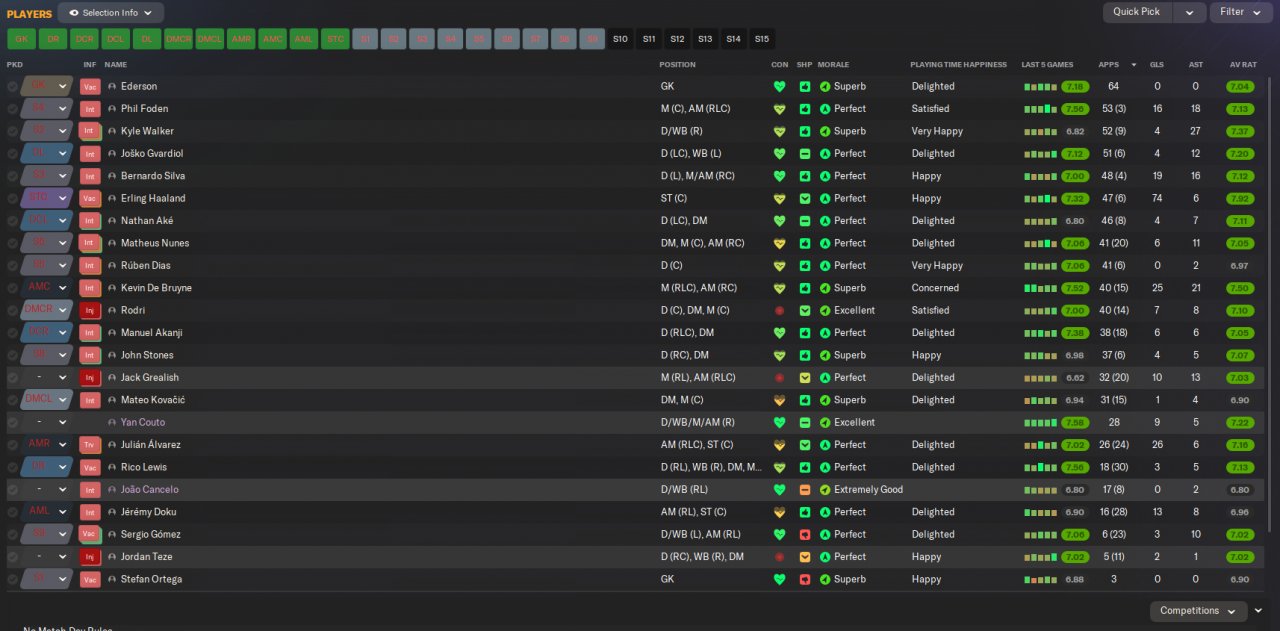Image resolution: width=1280 pixels, height=631 pixels.
Task: Click Erling Haaland's 7.92 average rating badge
Action: coord(1240,198)
